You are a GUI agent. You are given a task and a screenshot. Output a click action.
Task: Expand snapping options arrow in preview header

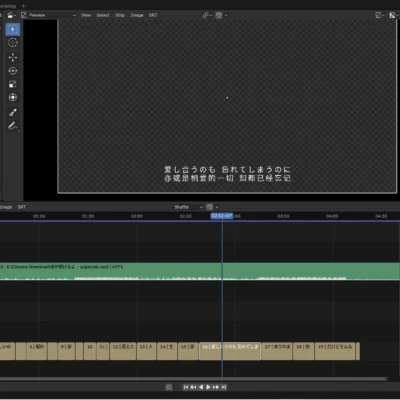click(x=226, y=15)
